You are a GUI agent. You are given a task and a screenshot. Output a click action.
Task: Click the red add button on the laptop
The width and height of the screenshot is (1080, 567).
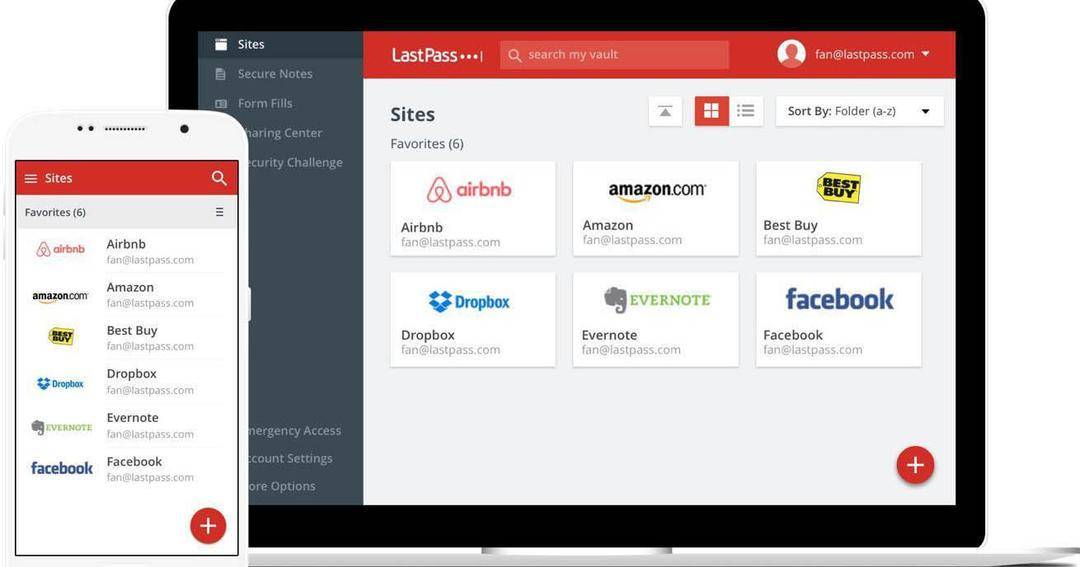click(x=915, y=465)
